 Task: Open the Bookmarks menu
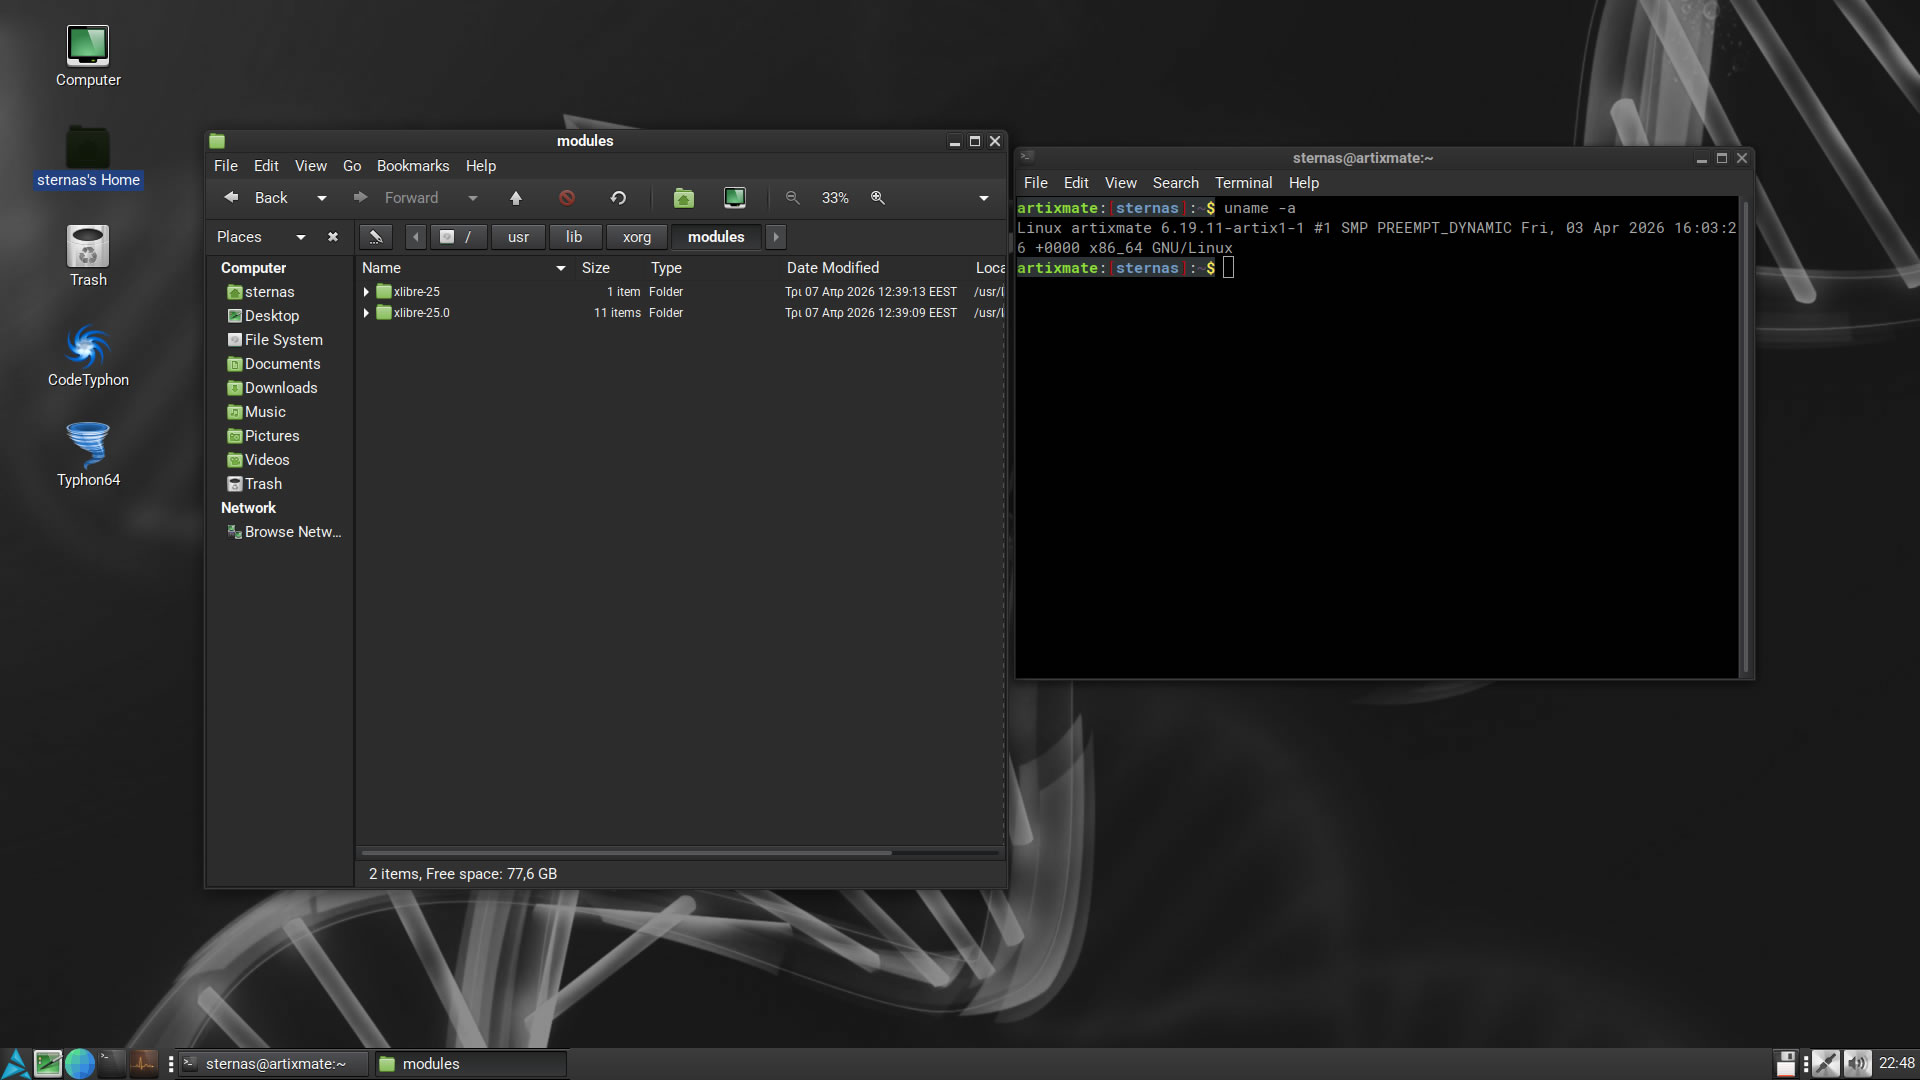412,166
